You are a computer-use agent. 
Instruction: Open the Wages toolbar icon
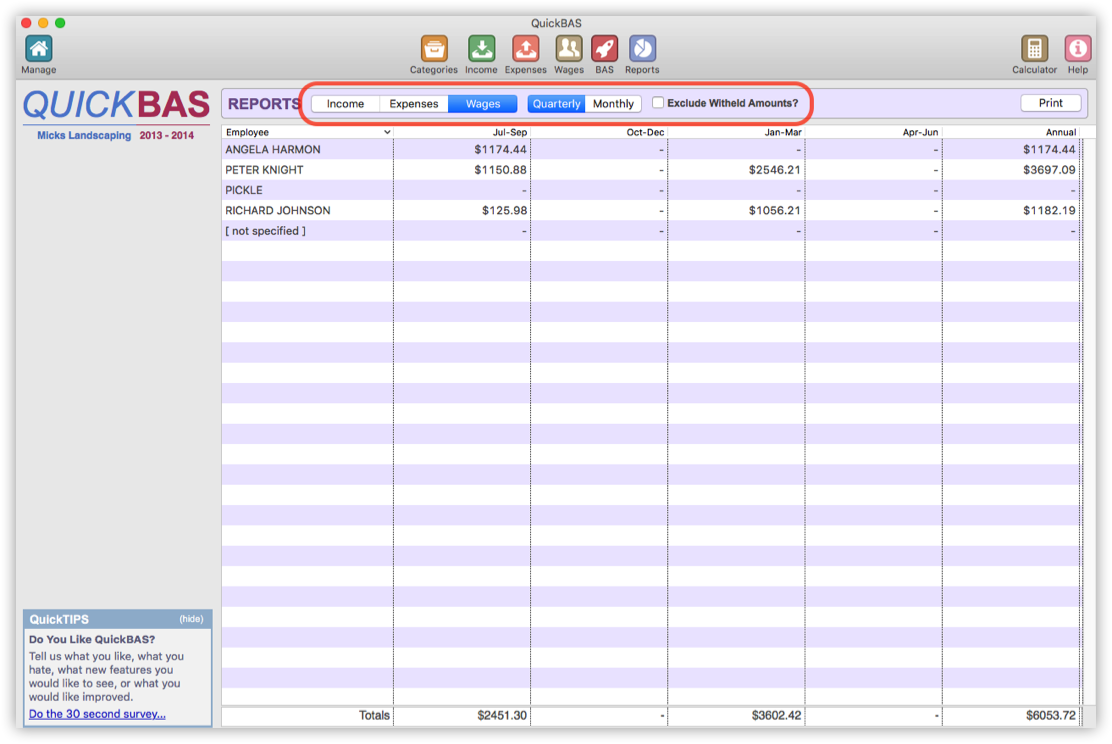pyautogui.click(x=569, y=48)
